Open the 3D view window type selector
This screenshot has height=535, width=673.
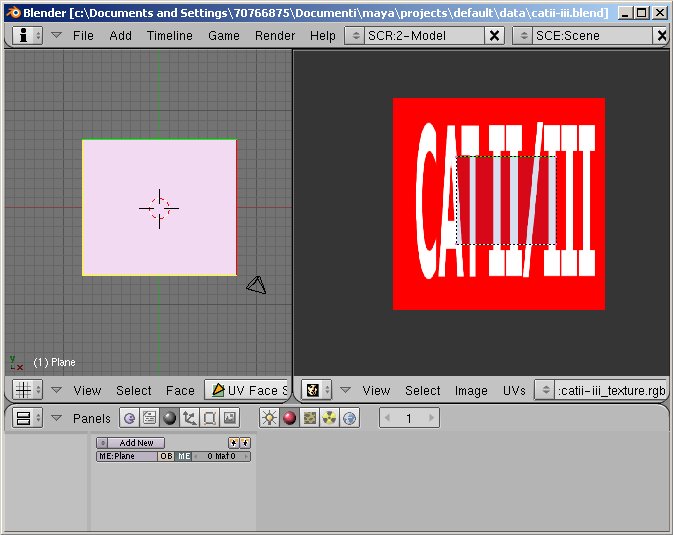pyautogui.click(x=27, y=390)
